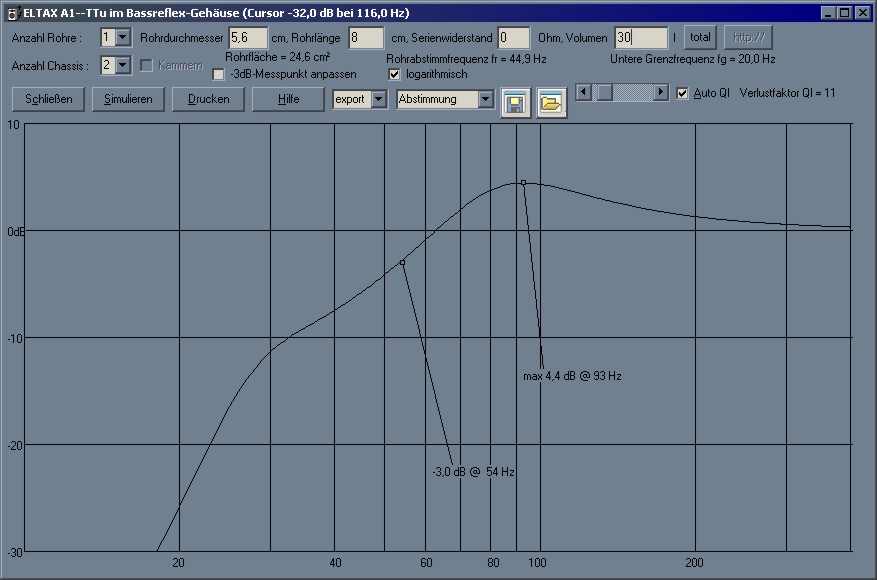
Task: Open Hilfe button
Action: [288, 99]
